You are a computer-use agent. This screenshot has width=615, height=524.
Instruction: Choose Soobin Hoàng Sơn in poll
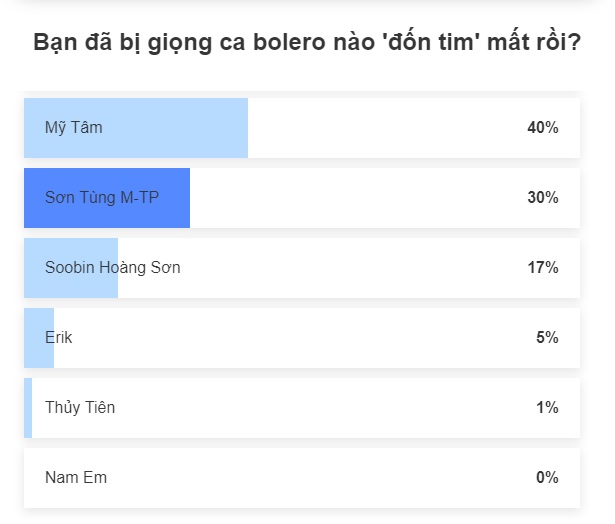(113, 268)
